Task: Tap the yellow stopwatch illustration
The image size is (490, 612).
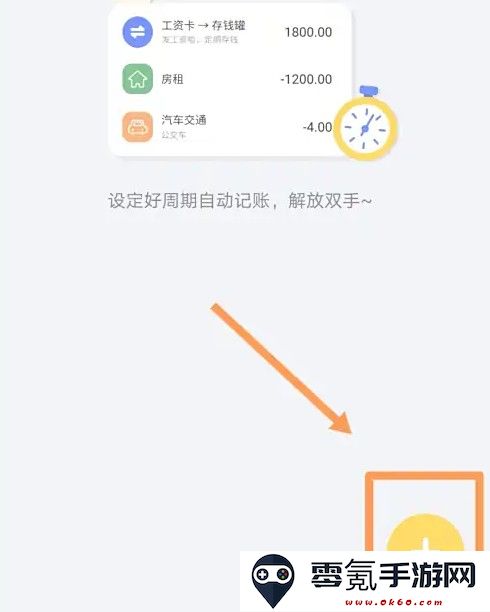Action: coord(366,124)
